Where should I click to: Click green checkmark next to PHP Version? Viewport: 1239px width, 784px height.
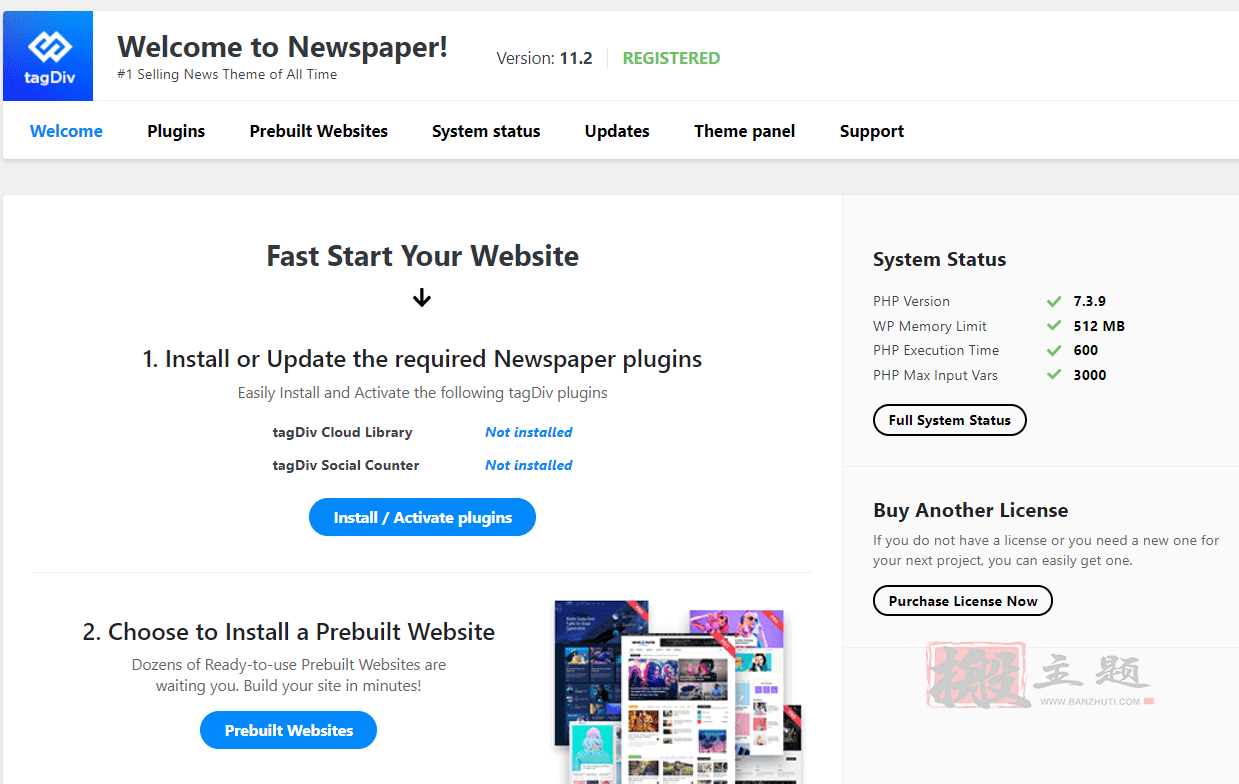point(1053,301)
